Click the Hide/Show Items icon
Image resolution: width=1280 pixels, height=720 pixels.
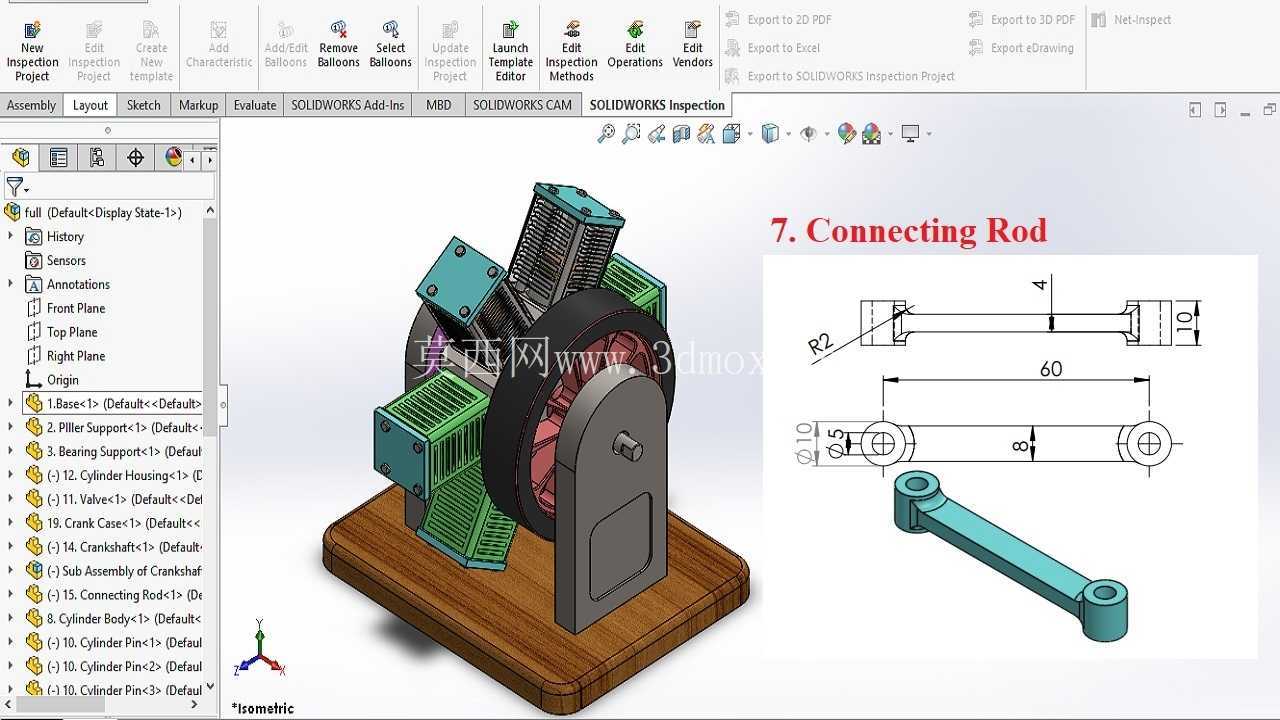coord(808,133)
